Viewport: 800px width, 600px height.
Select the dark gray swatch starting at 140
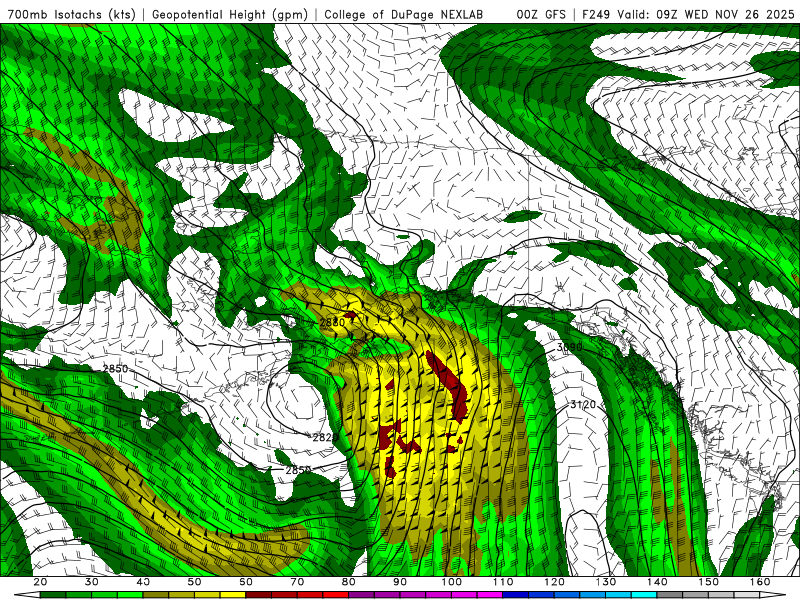coord(670,595)
